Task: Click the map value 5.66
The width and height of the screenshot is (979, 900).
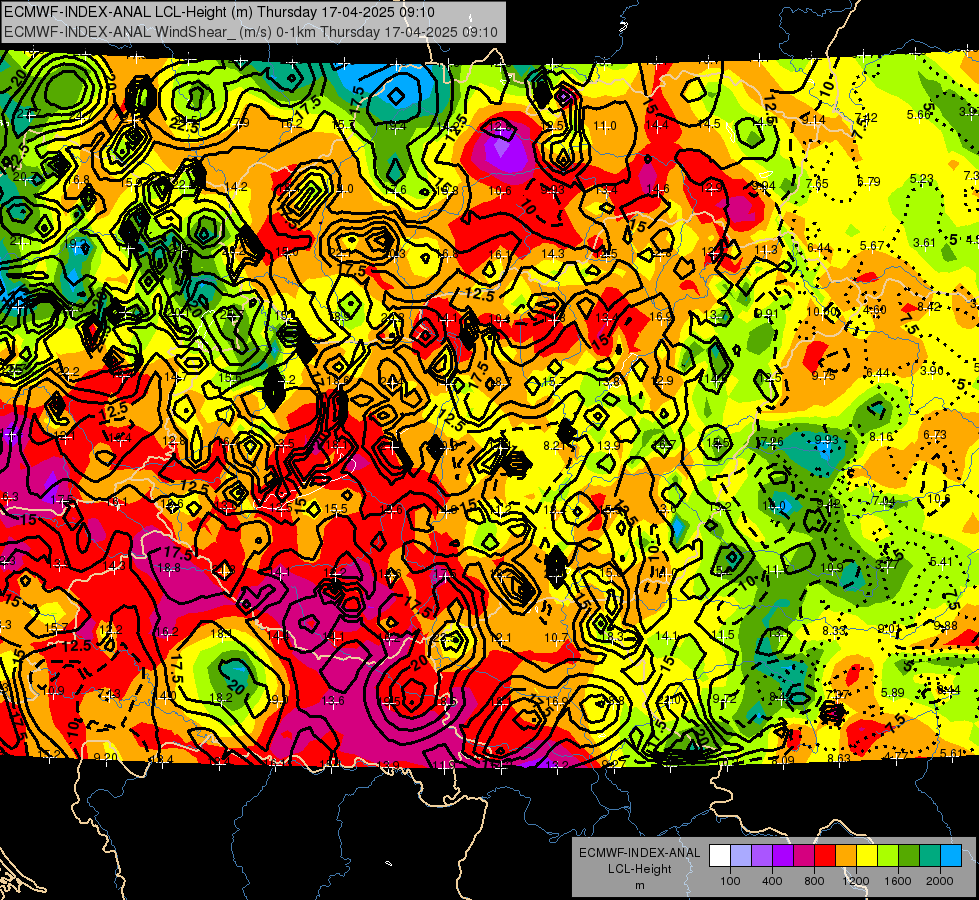Action: click(x=919, y=114)
